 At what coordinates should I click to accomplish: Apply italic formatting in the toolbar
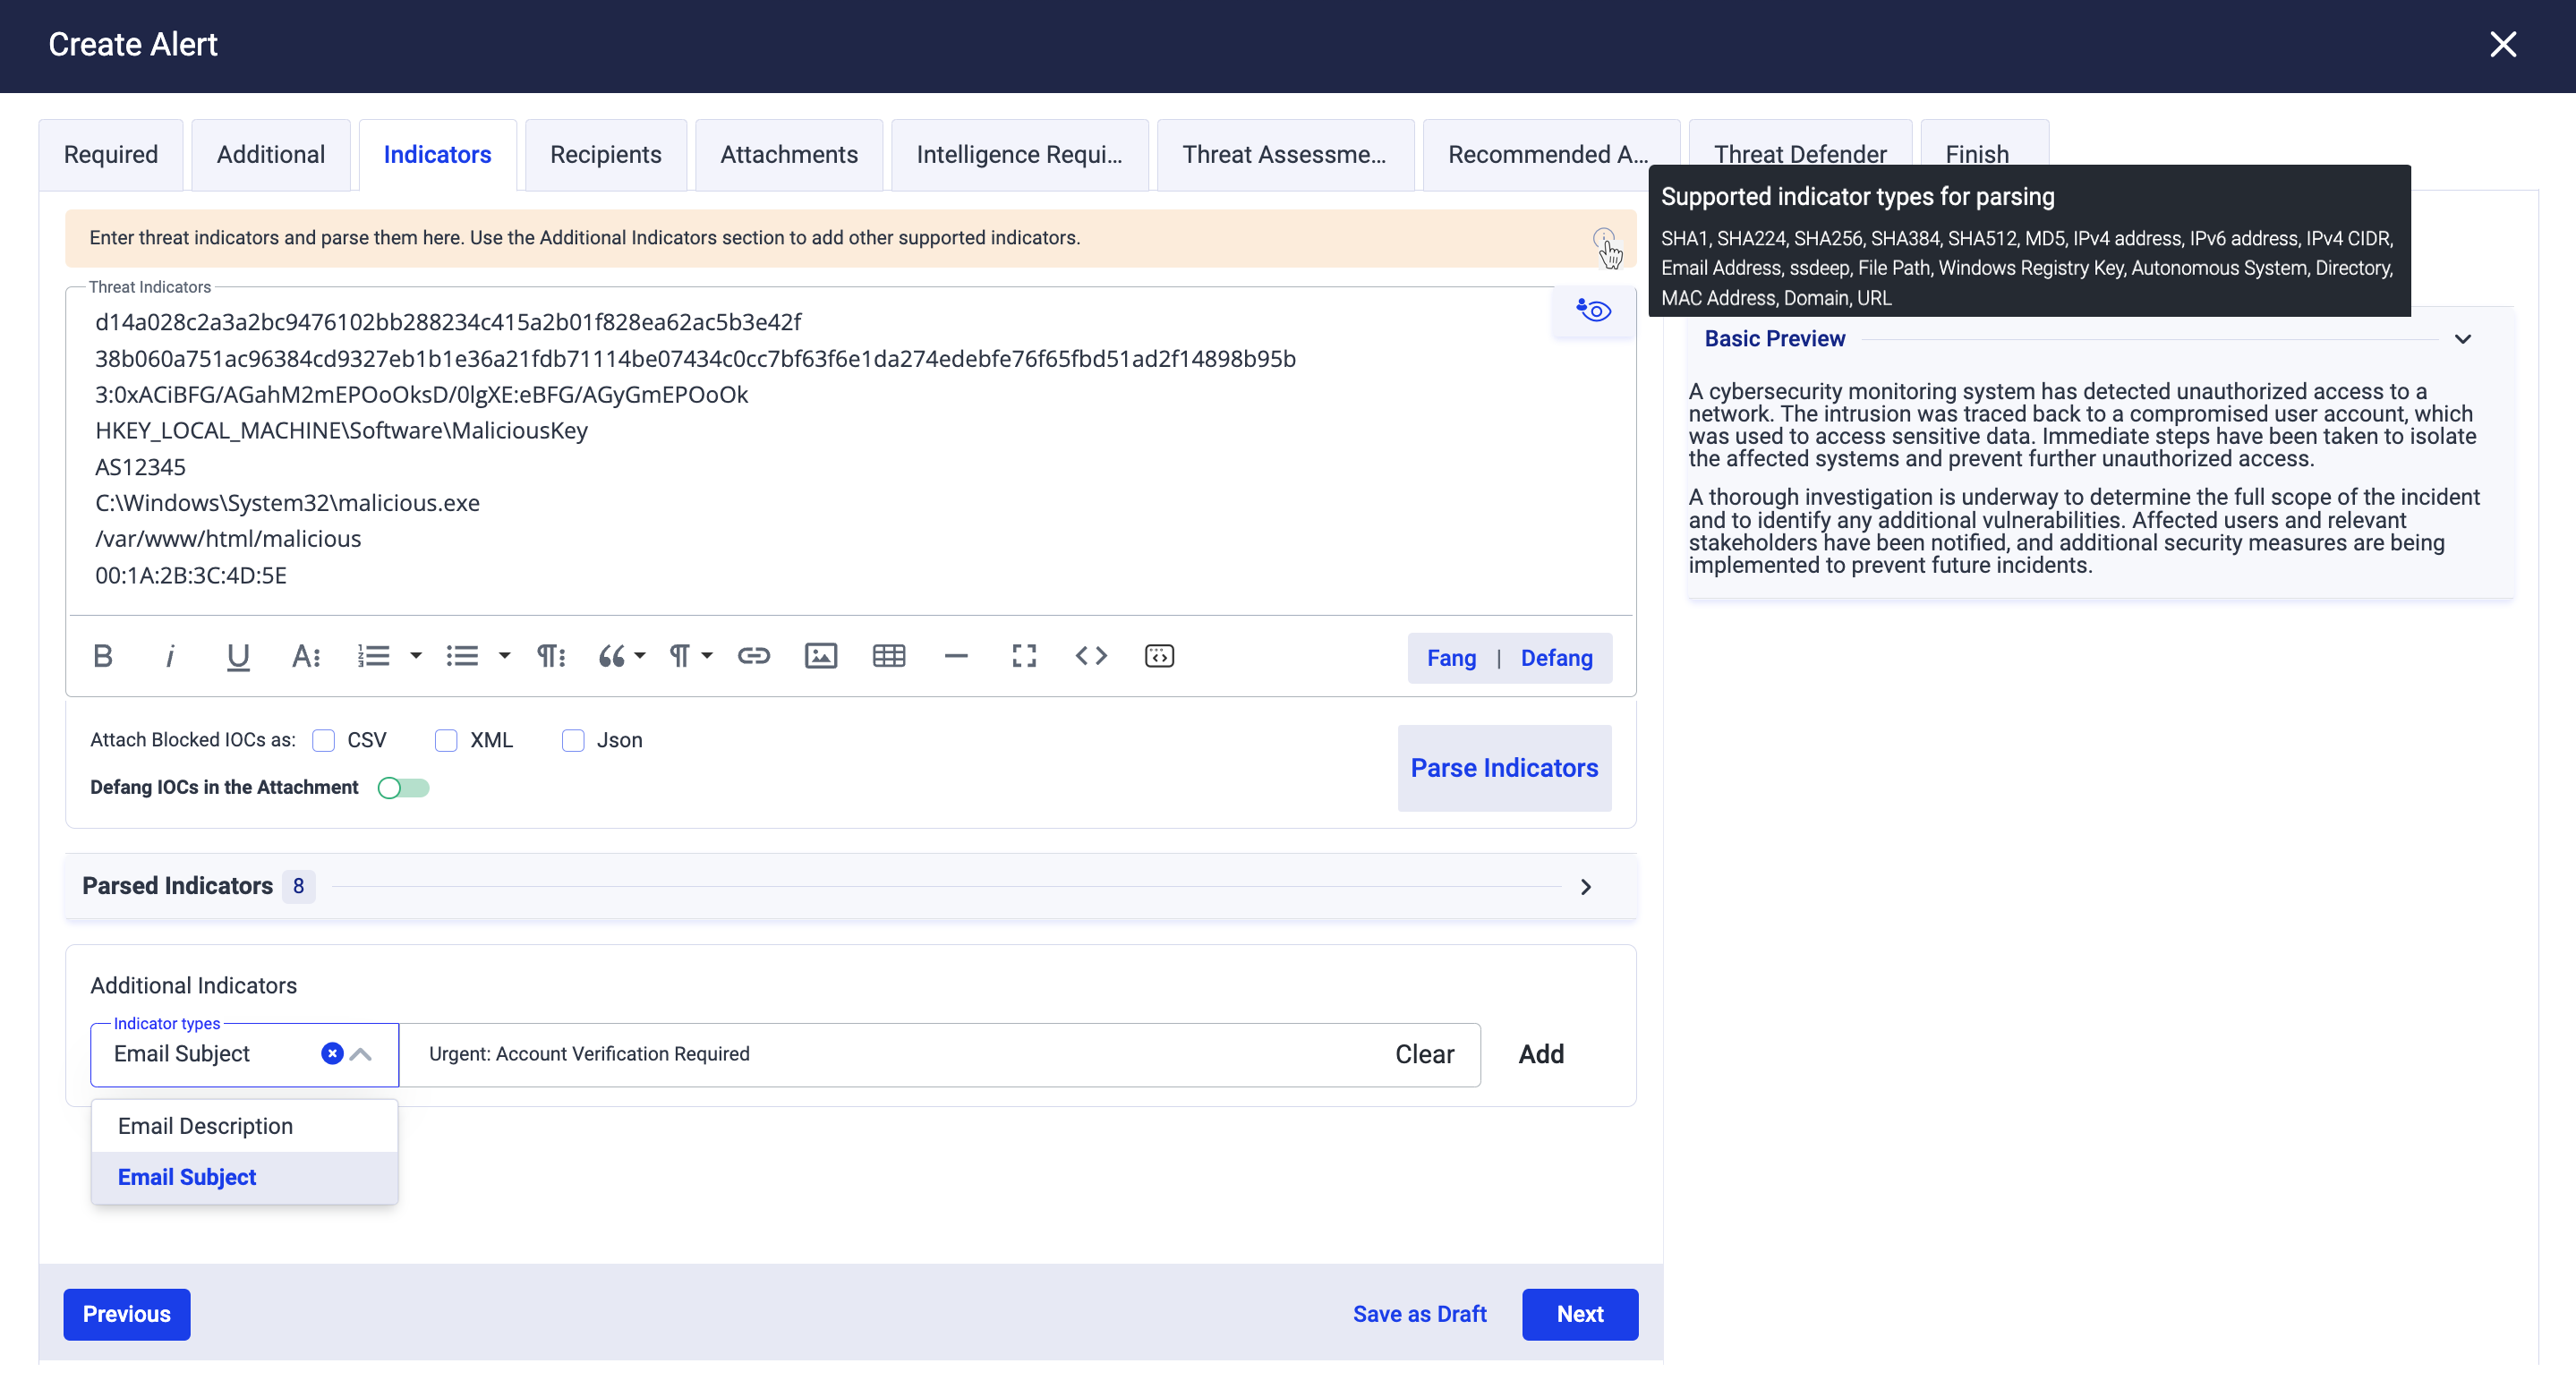pos(170,656)
